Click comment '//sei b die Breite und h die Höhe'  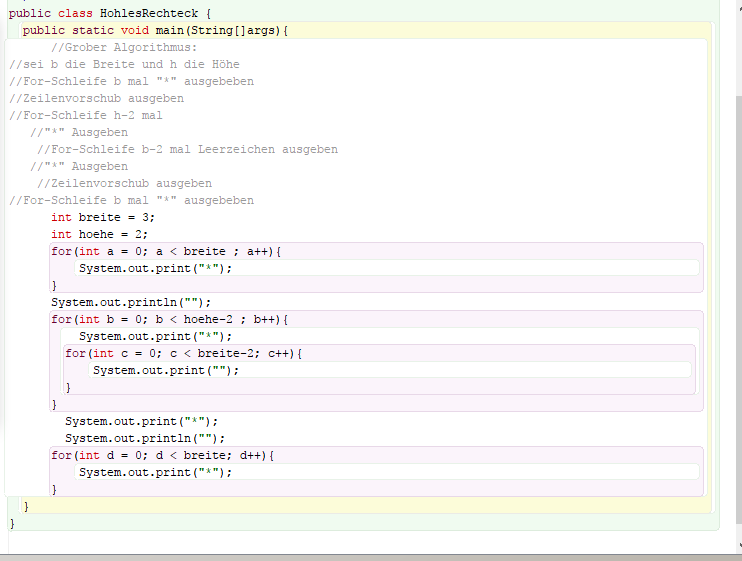pyautogui.click(x=124, y=64)
